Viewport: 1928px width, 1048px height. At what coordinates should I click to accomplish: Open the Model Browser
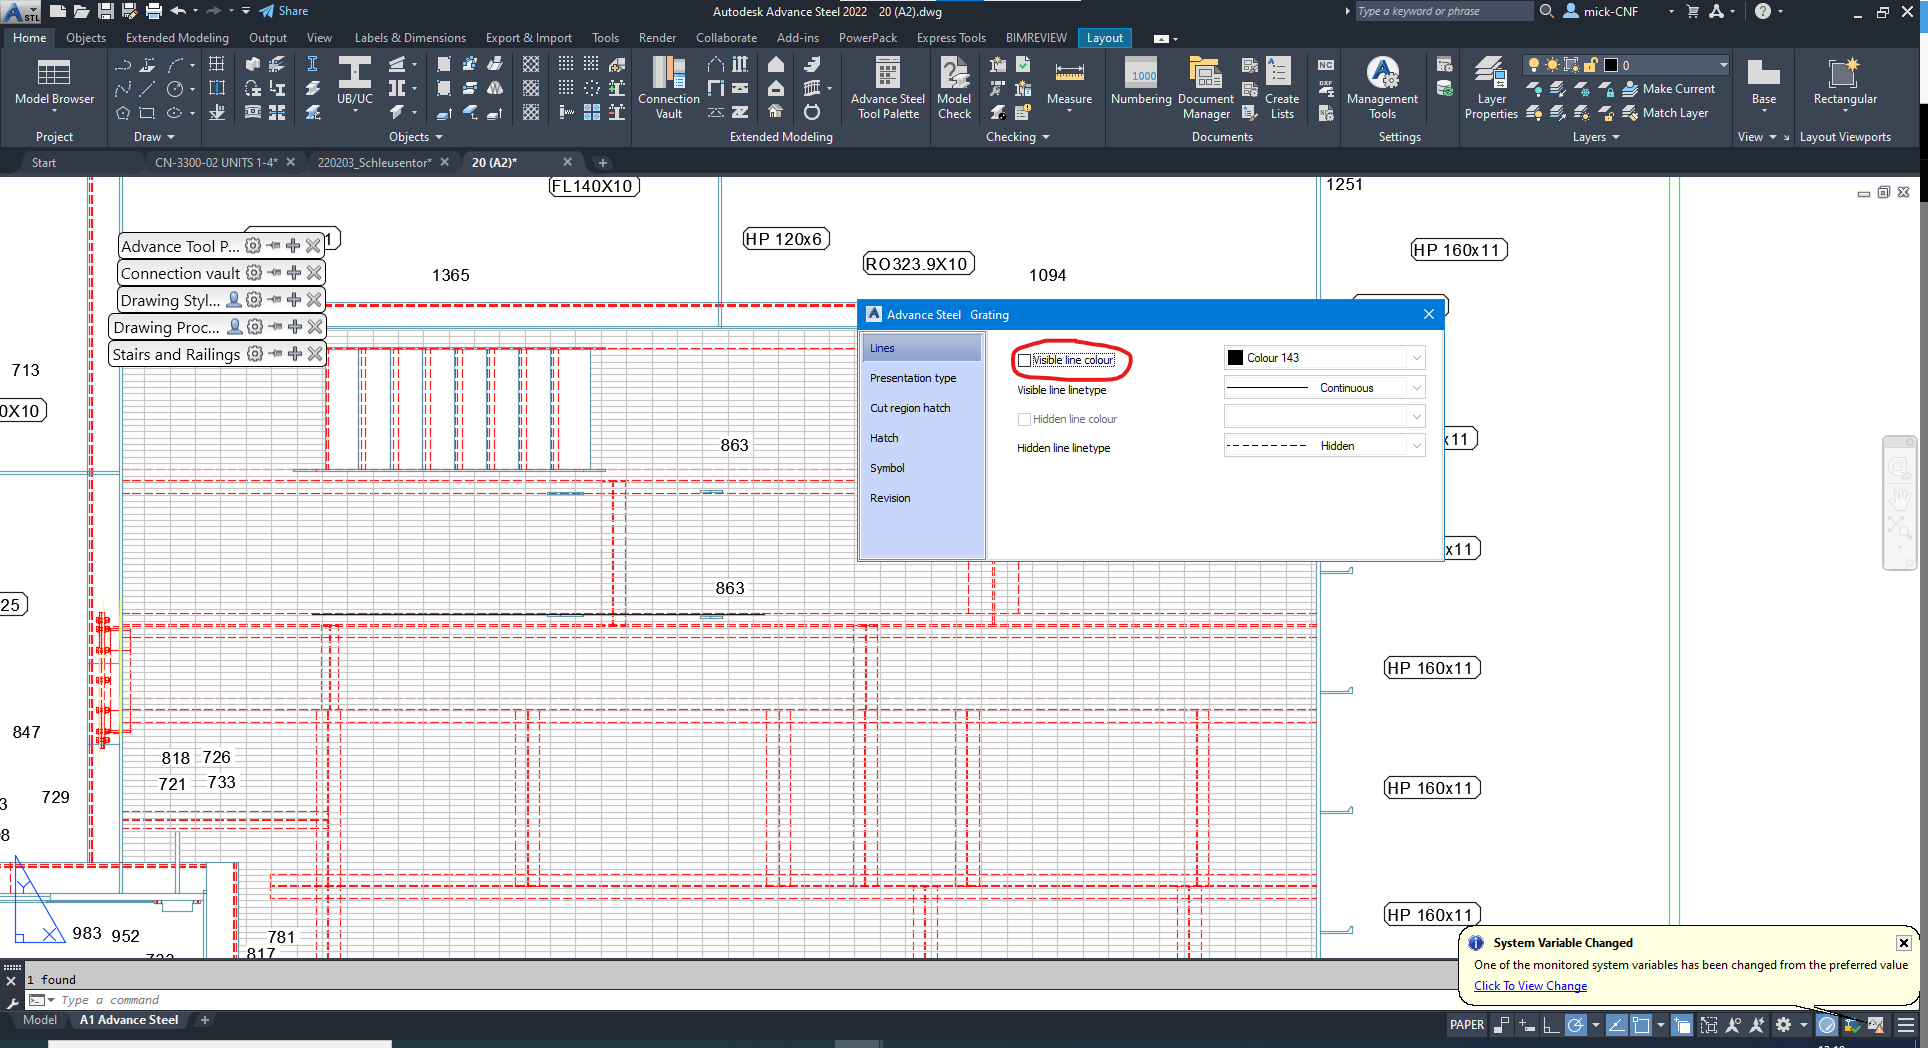[x=54, y=82]
